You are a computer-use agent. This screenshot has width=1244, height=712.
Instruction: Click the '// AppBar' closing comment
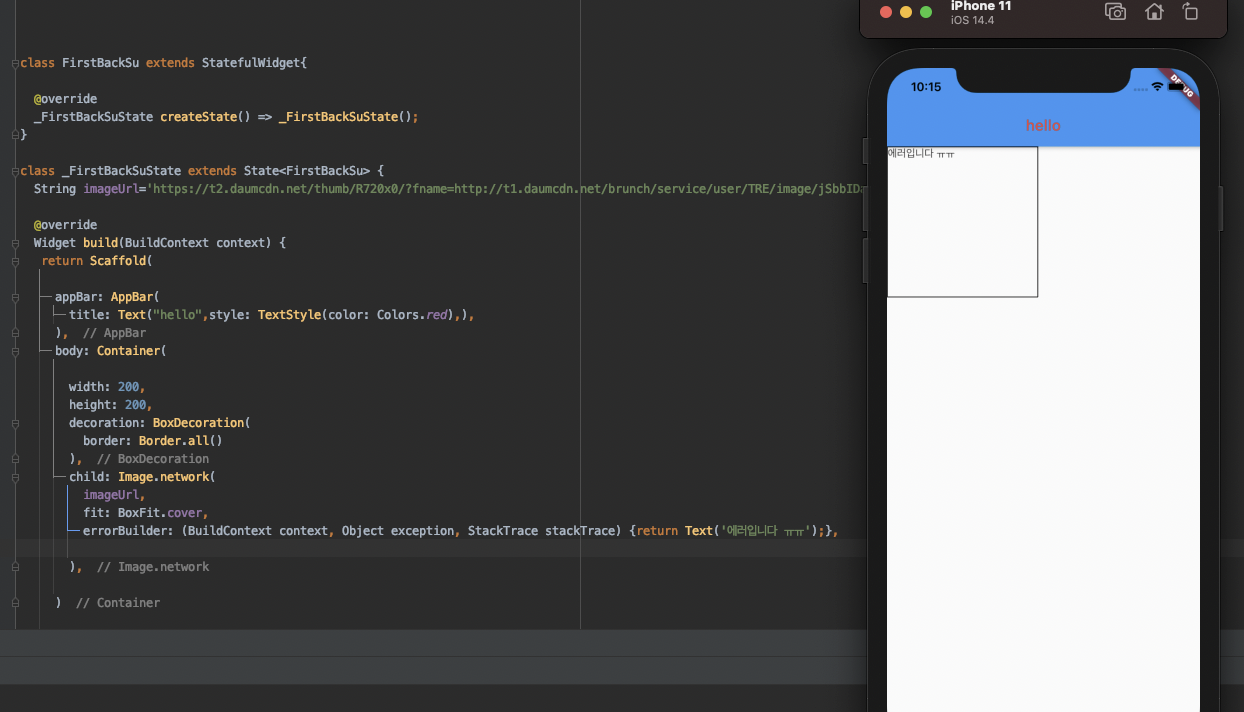[114, 333]
